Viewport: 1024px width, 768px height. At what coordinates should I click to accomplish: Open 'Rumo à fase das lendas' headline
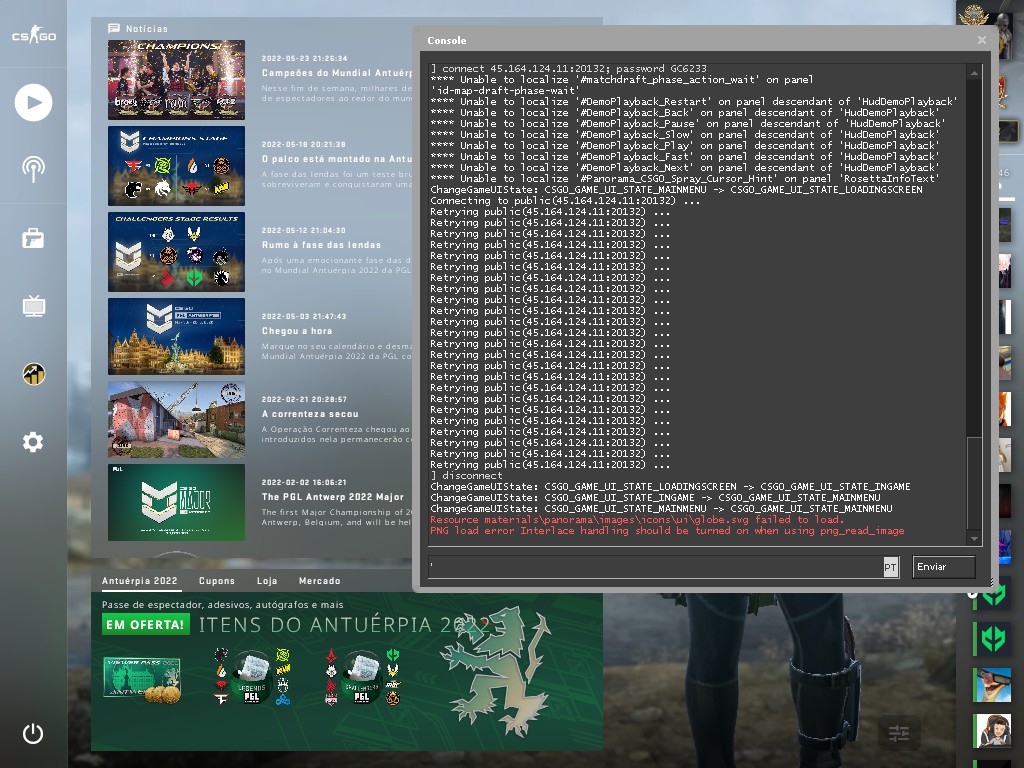pos(321,245)
